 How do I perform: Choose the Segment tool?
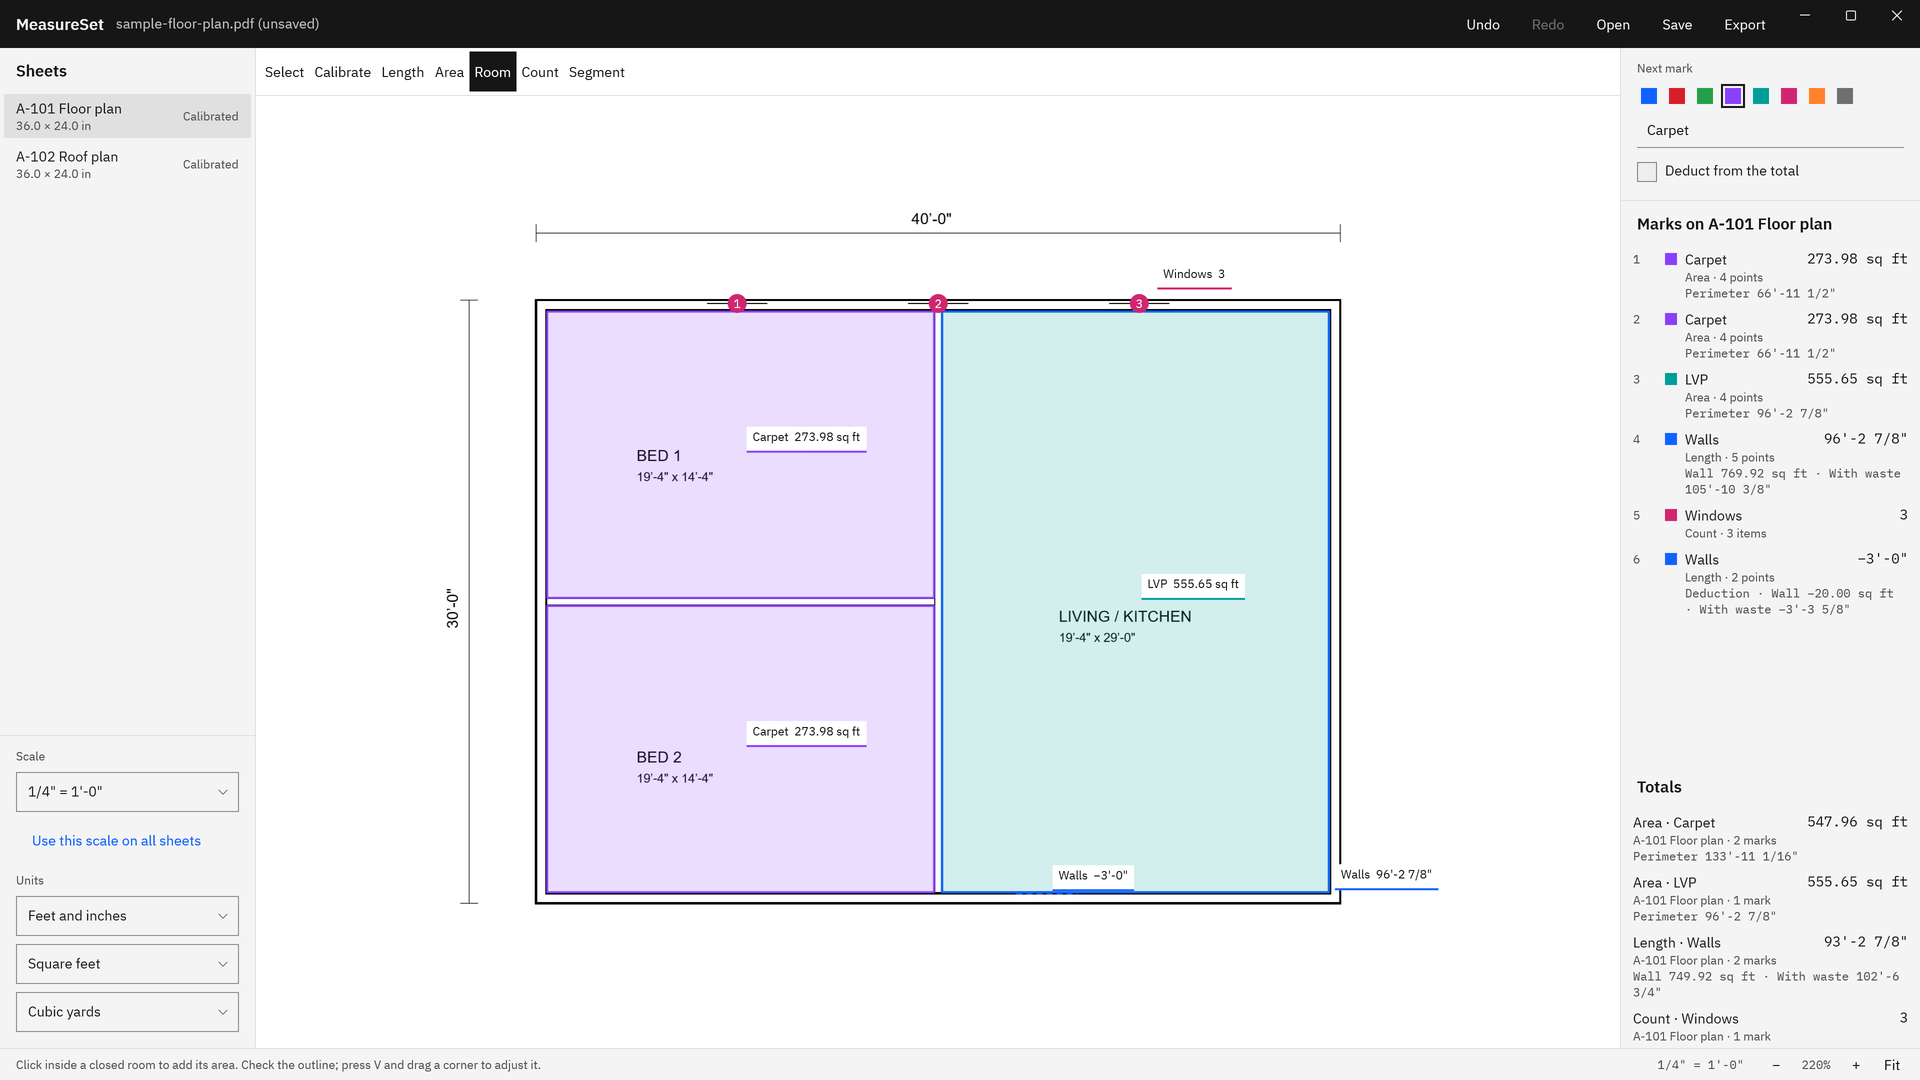click(x=596, y=72)
